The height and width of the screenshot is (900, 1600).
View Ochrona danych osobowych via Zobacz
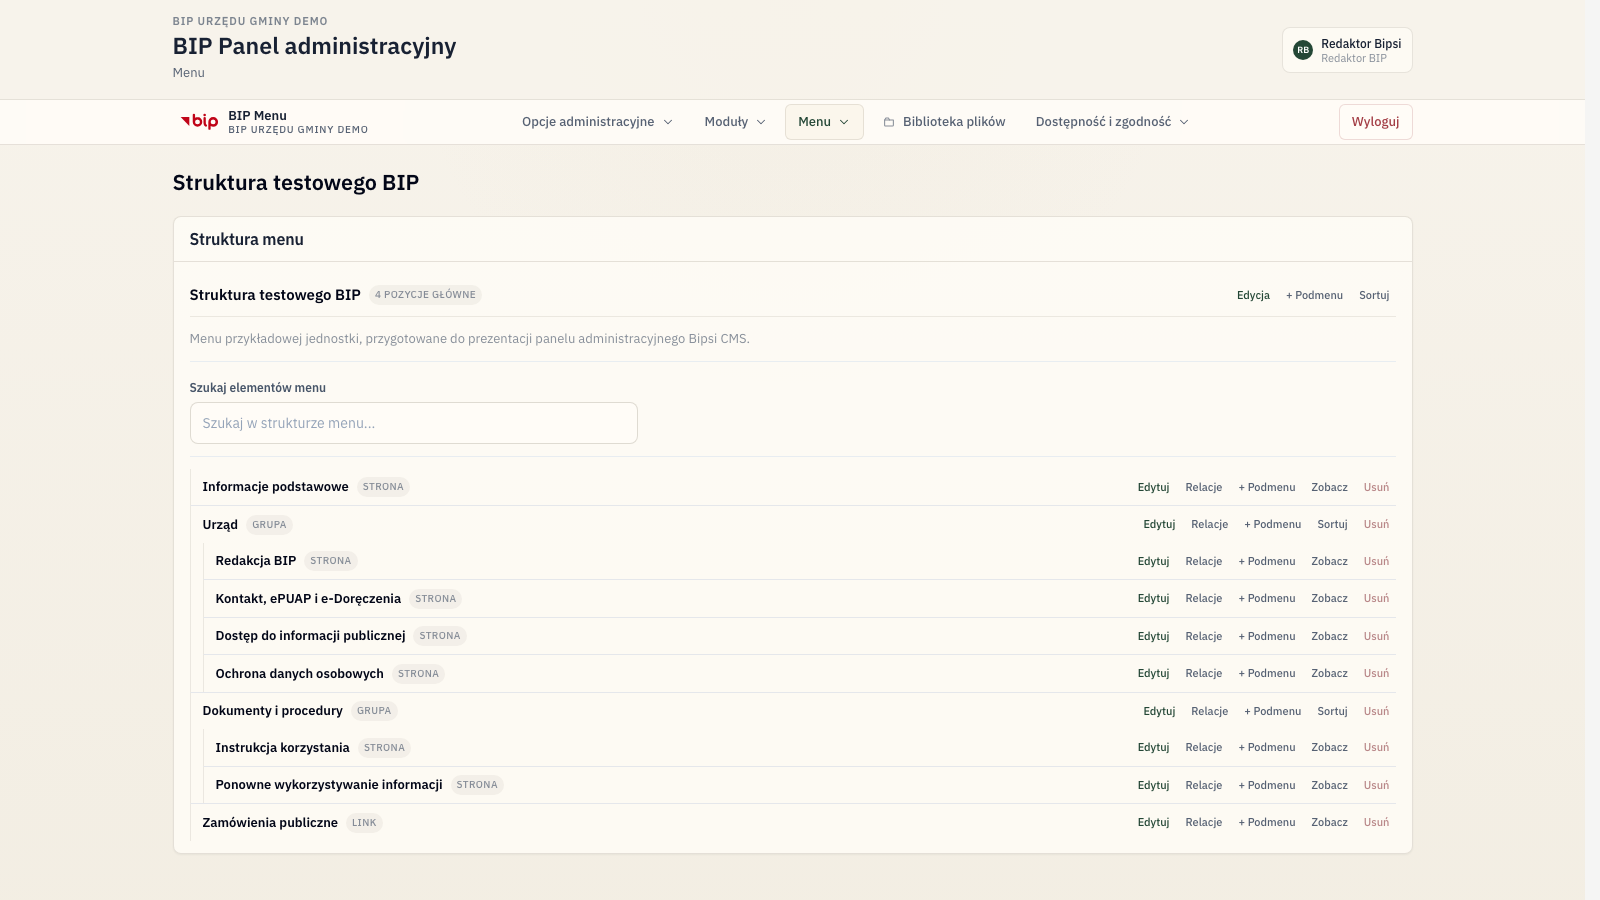click(1330, 673)
